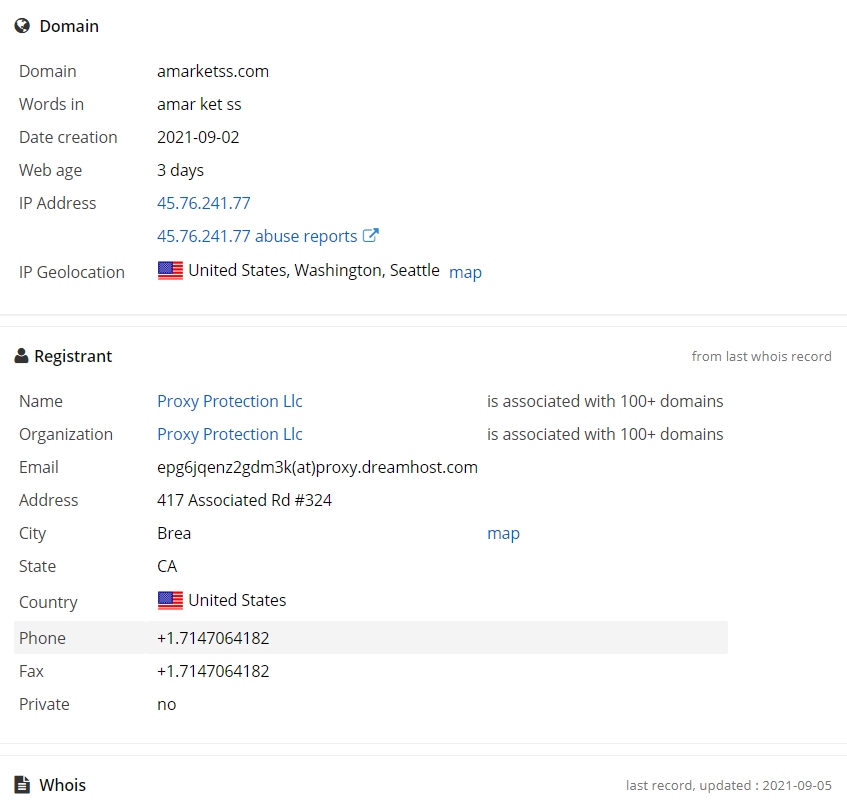The width and height of the screenshot is (847, 804).
Task: Open the map link in the City row
Action: (503, 533)
